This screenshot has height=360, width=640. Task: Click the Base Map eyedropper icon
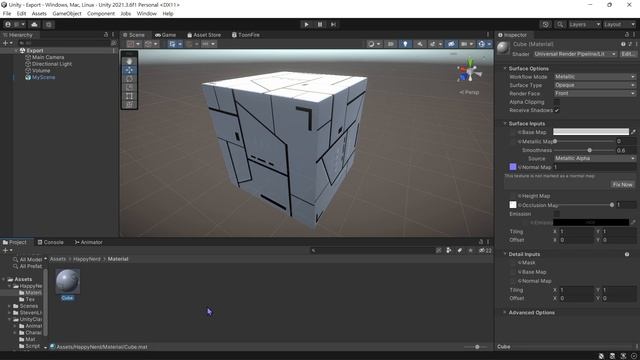click(633, 132)
